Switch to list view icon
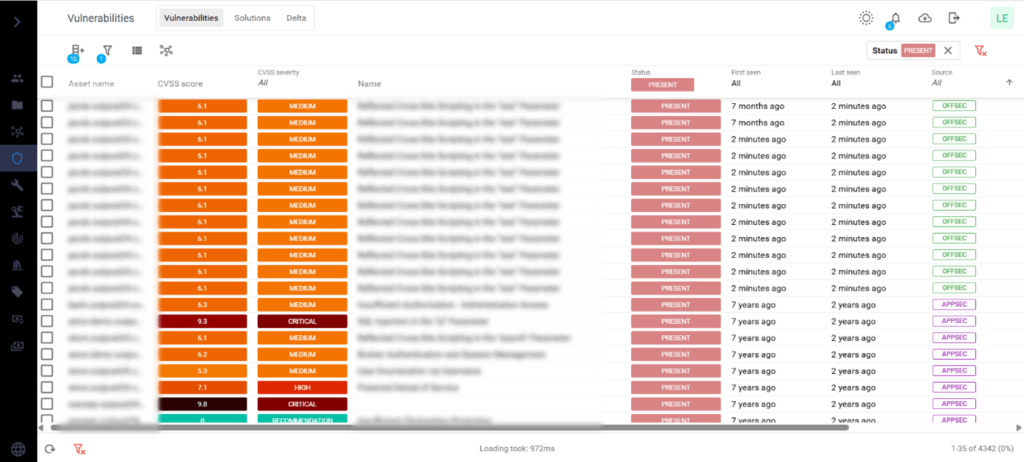 coord(137,50)
